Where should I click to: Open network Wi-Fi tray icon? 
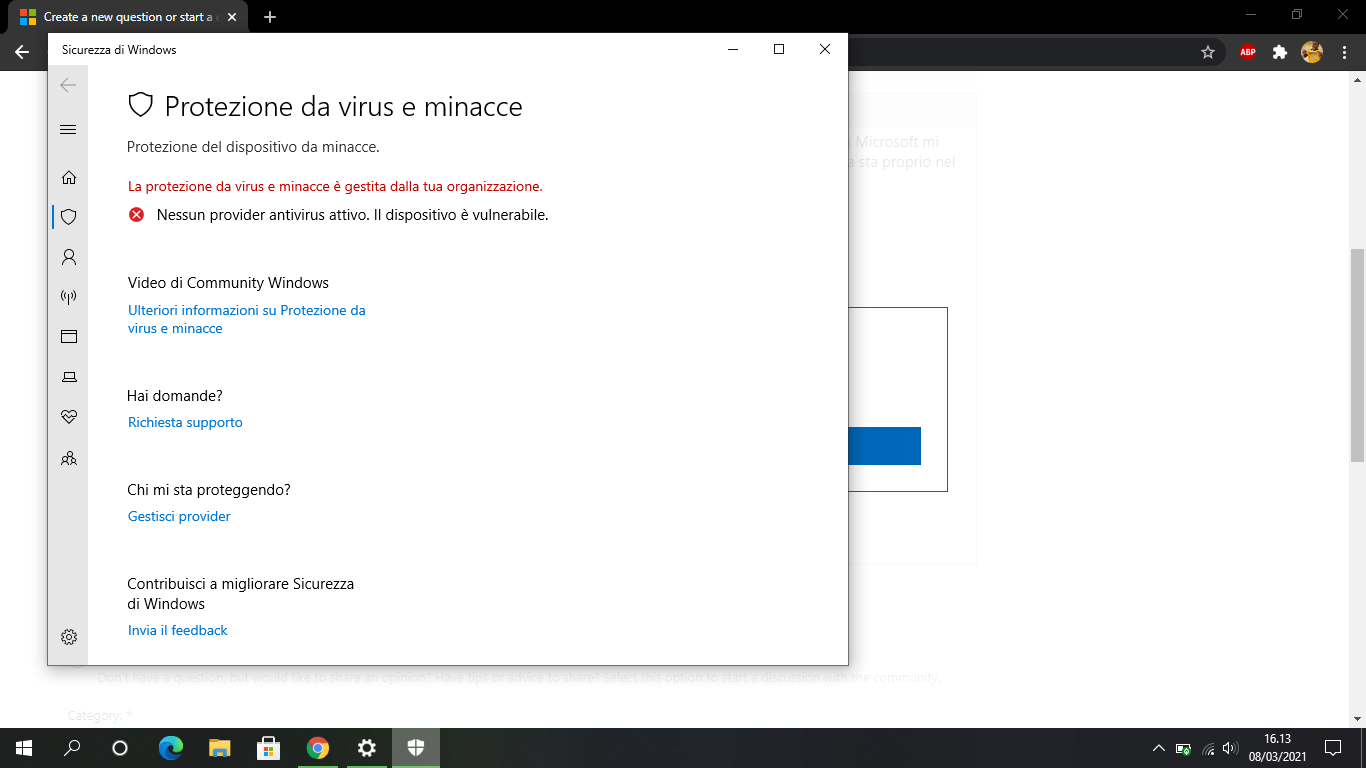[x=1208, y=748]
